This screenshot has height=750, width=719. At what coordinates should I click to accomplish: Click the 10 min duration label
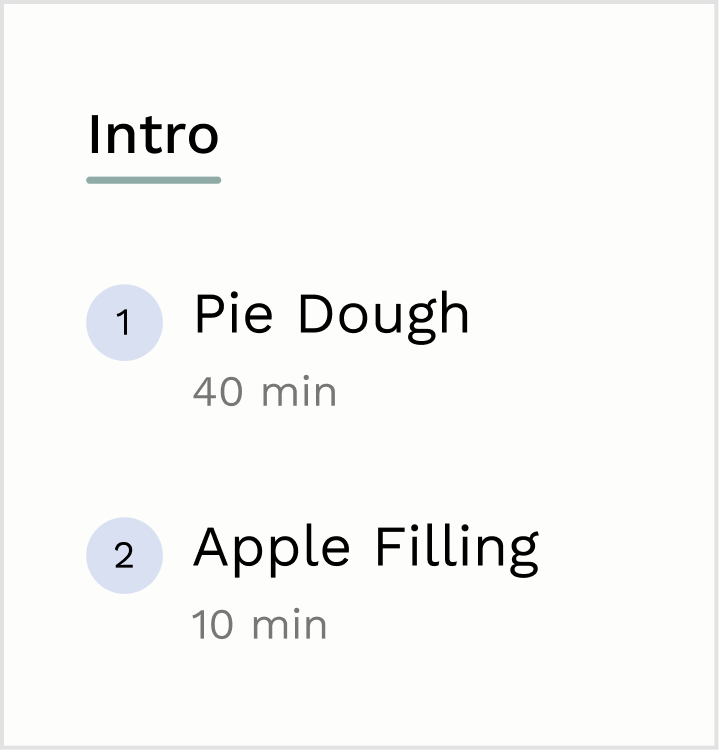pyautogui.click(x=259, y=624)
